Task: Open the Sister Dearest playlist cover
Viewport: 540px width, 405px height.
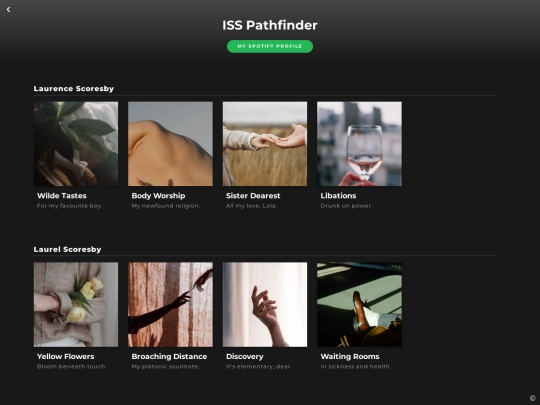Action: [265, 144]
